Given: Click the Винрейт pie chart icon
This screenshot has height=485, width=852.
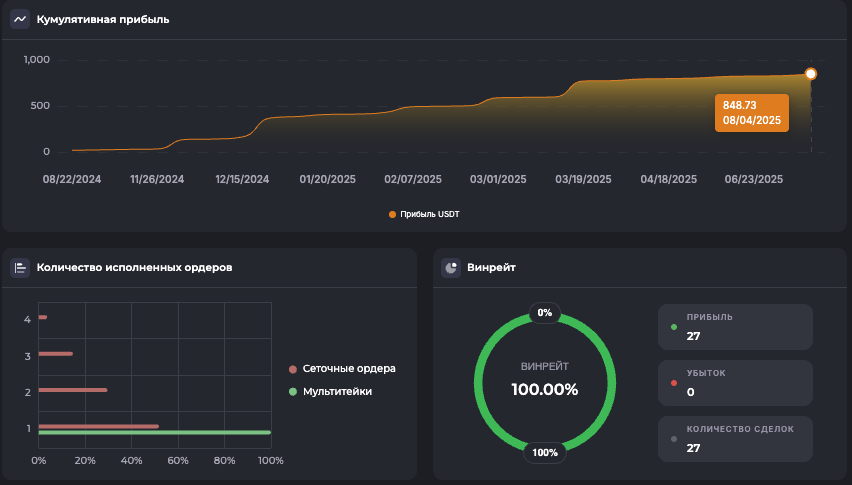Looking at the screenshot, I should coord(451,268).
